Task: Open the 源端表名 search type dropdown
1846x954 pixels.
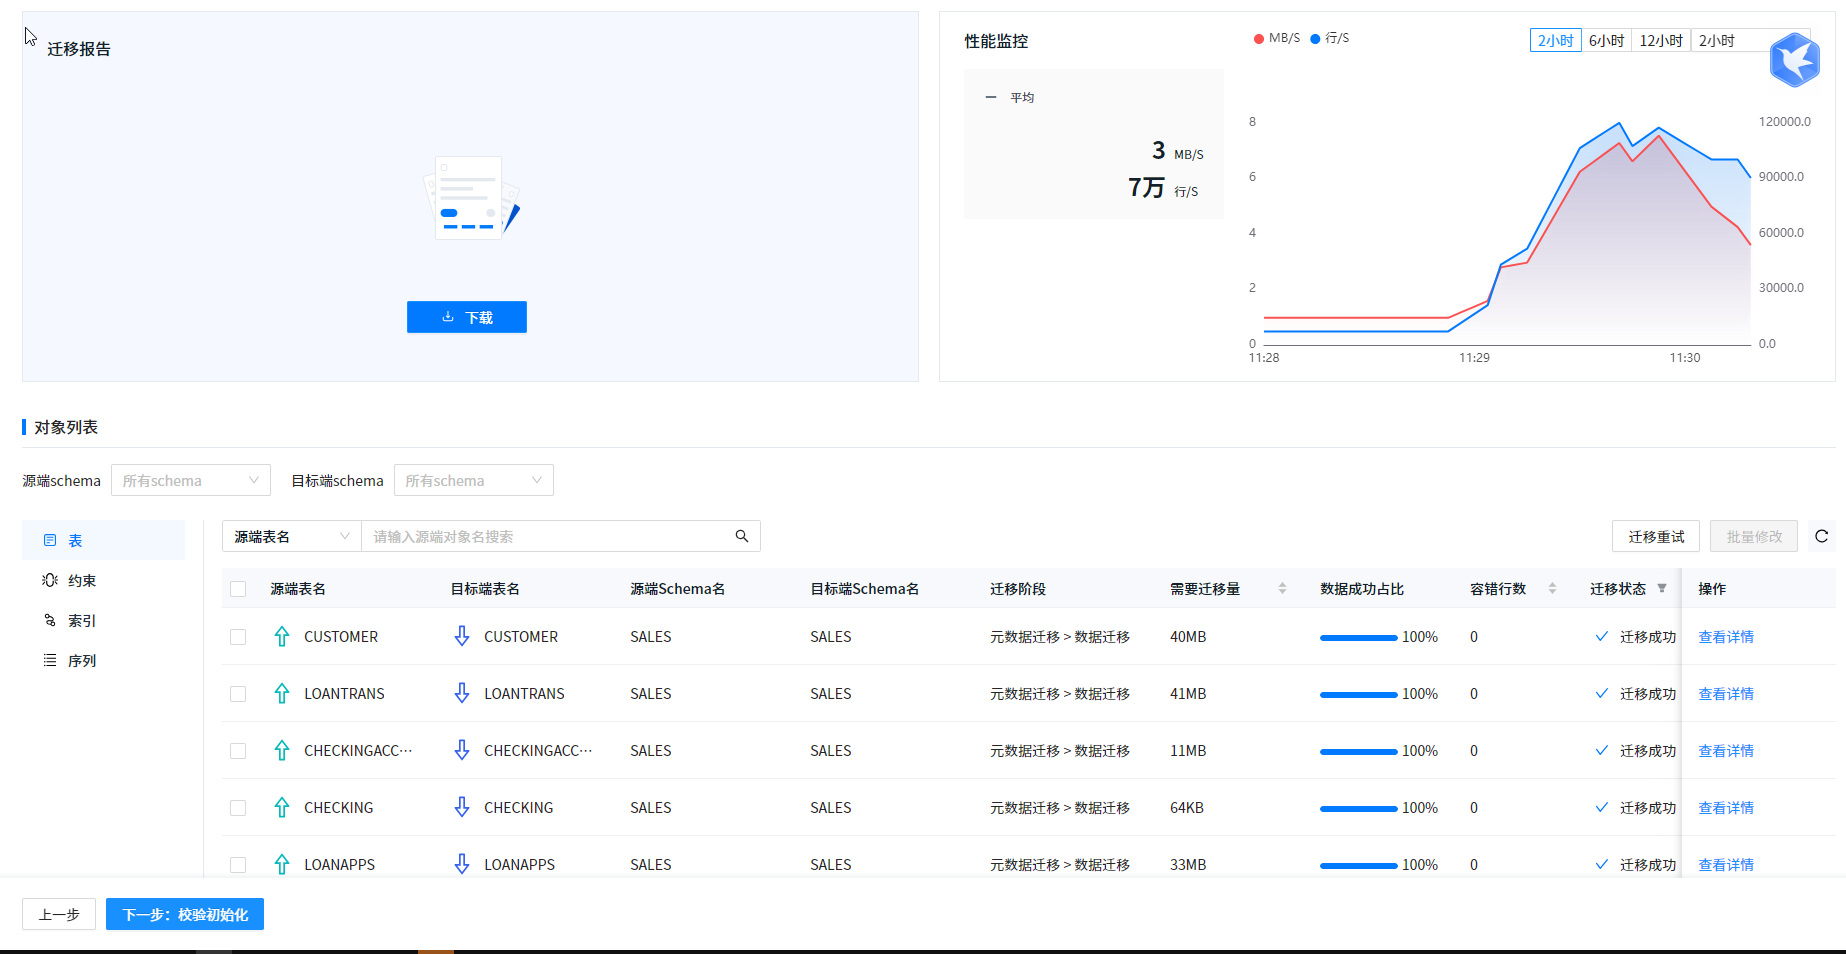Action: tap(292, 536)
